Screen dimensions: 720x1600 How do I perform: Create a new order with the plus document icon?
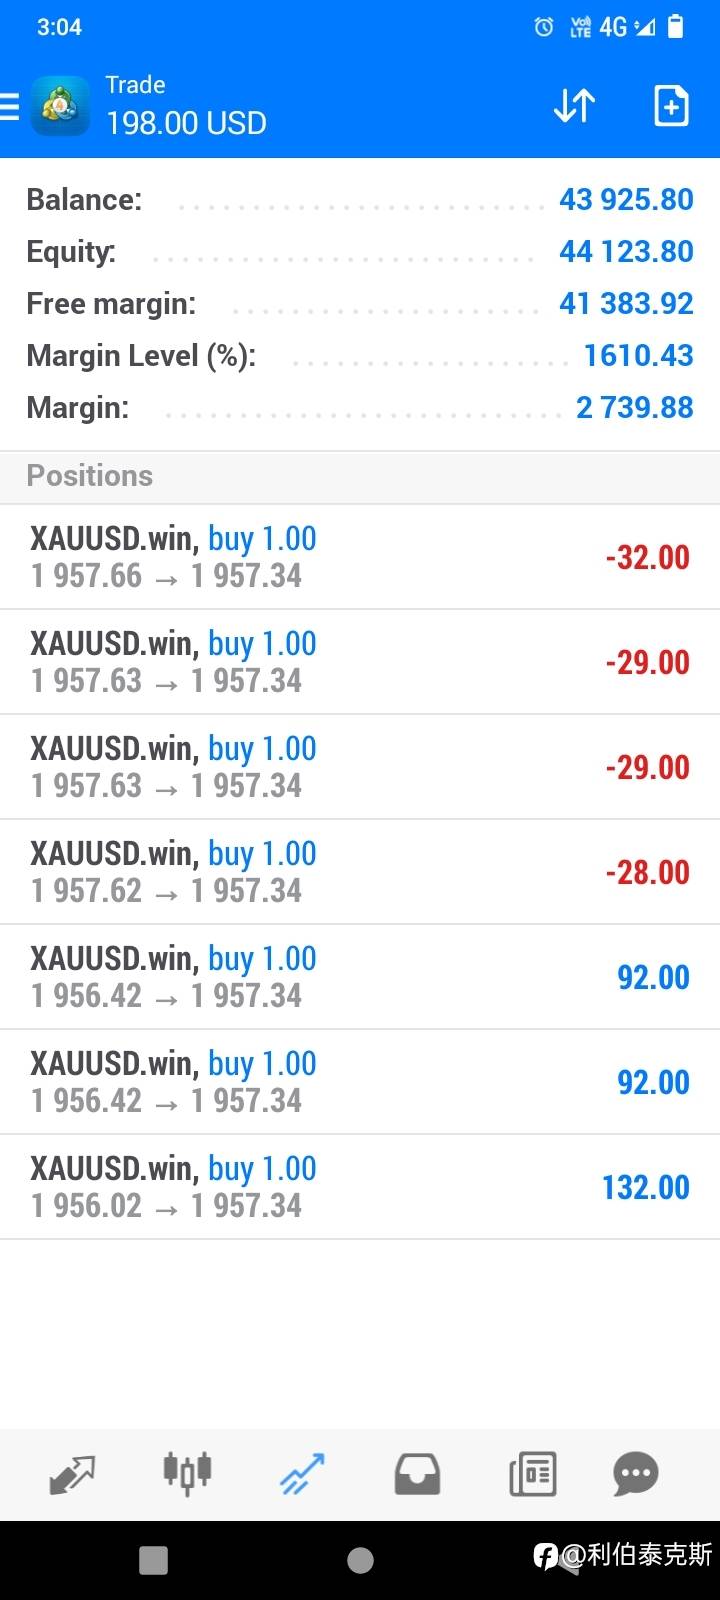(671, 105)
